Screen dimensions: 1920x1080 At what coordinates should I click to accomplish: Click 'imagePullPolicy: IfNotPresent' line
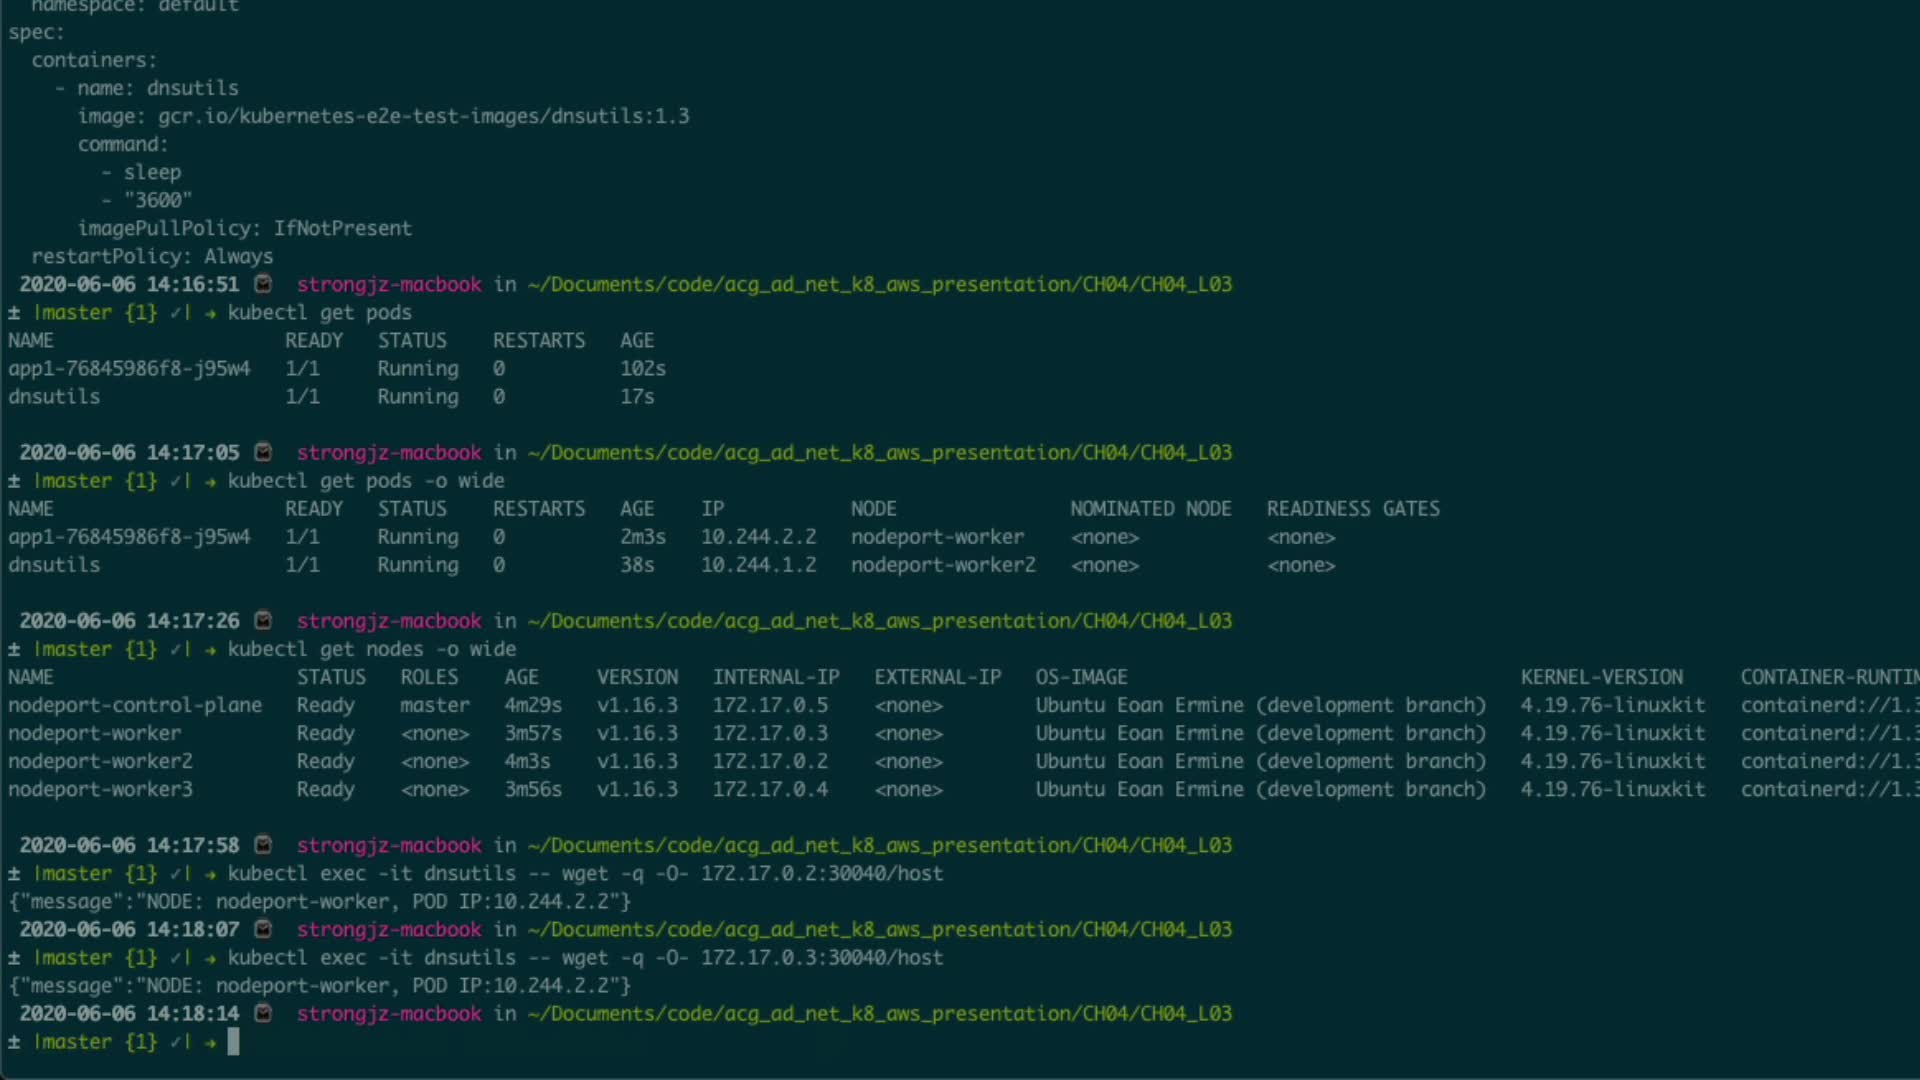[244, 228]
